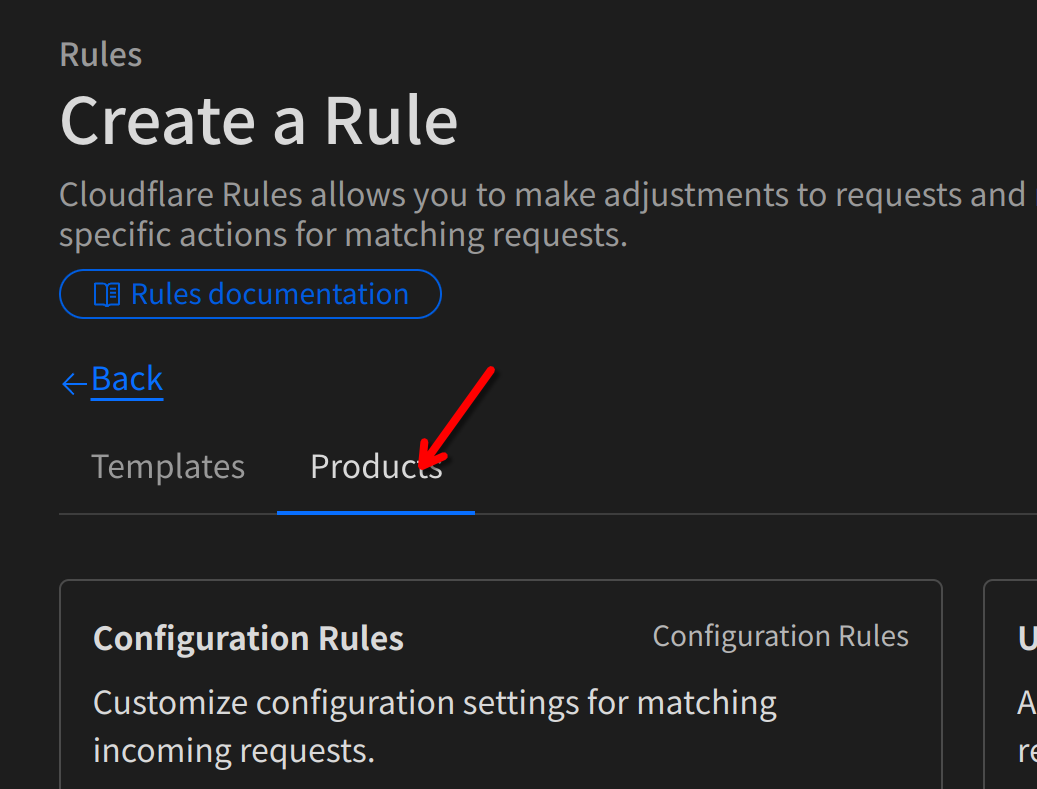The width and height of the screenshot is (1037, 789).
Task: Select the Products tab
Action: [376, 467]
